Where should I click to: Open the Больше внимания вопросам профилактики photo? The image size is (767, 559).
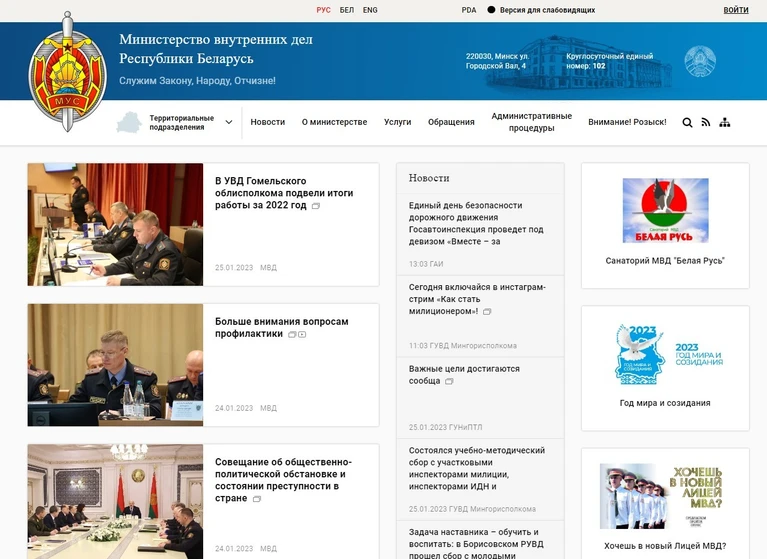click(x=115, y=364)
